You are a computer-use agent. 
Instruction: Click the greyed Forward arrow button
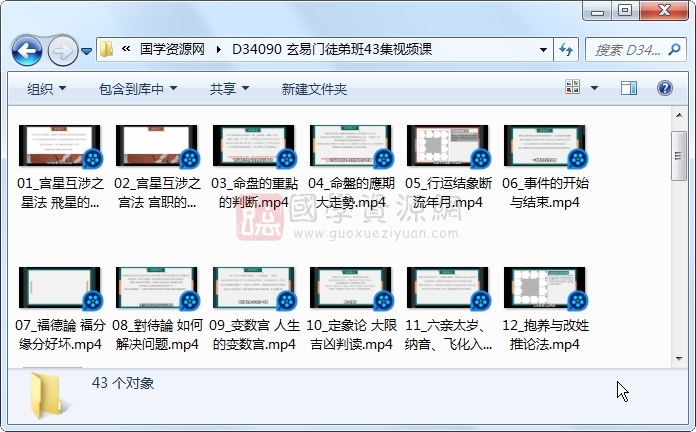tap(62, 51)
